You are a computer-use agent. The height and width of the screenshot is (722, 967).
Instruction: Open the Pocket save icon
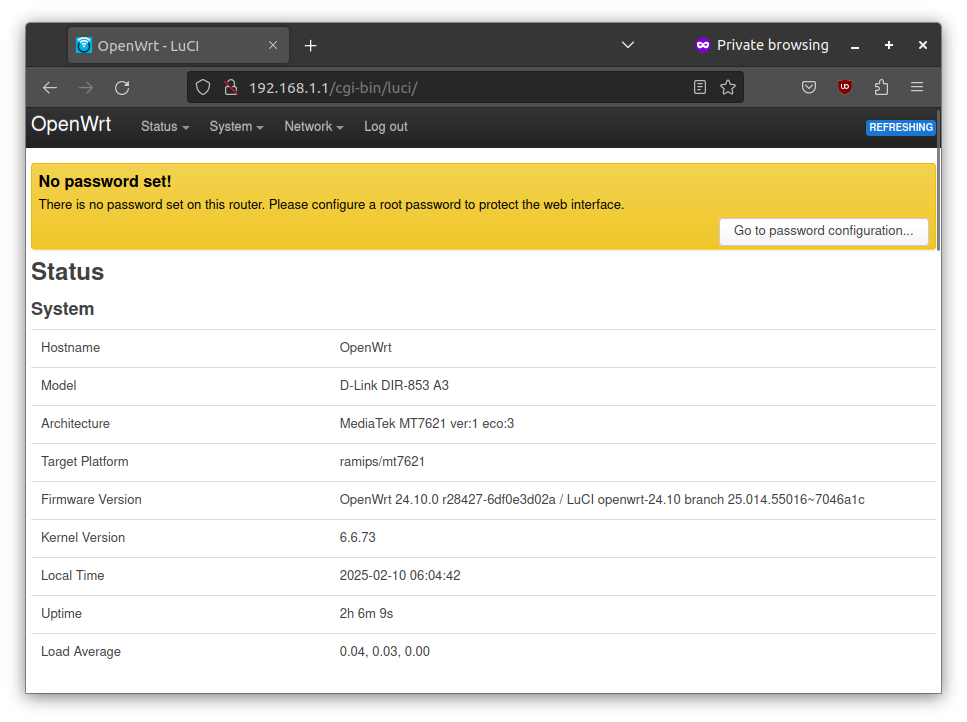click(x=809, y=87)
